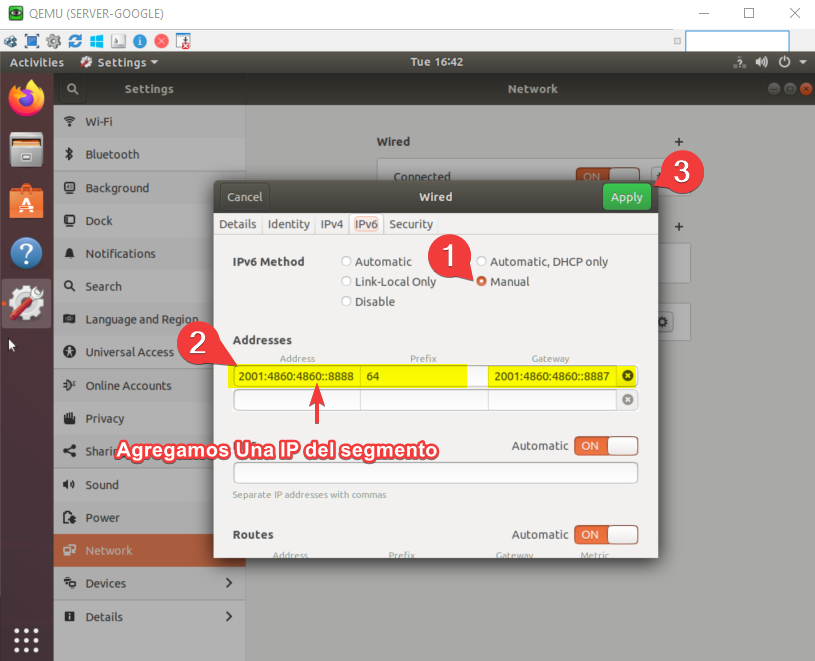Select the Link-Local Only radio option
The image size is (815, 661).
[x=347, y=282]
